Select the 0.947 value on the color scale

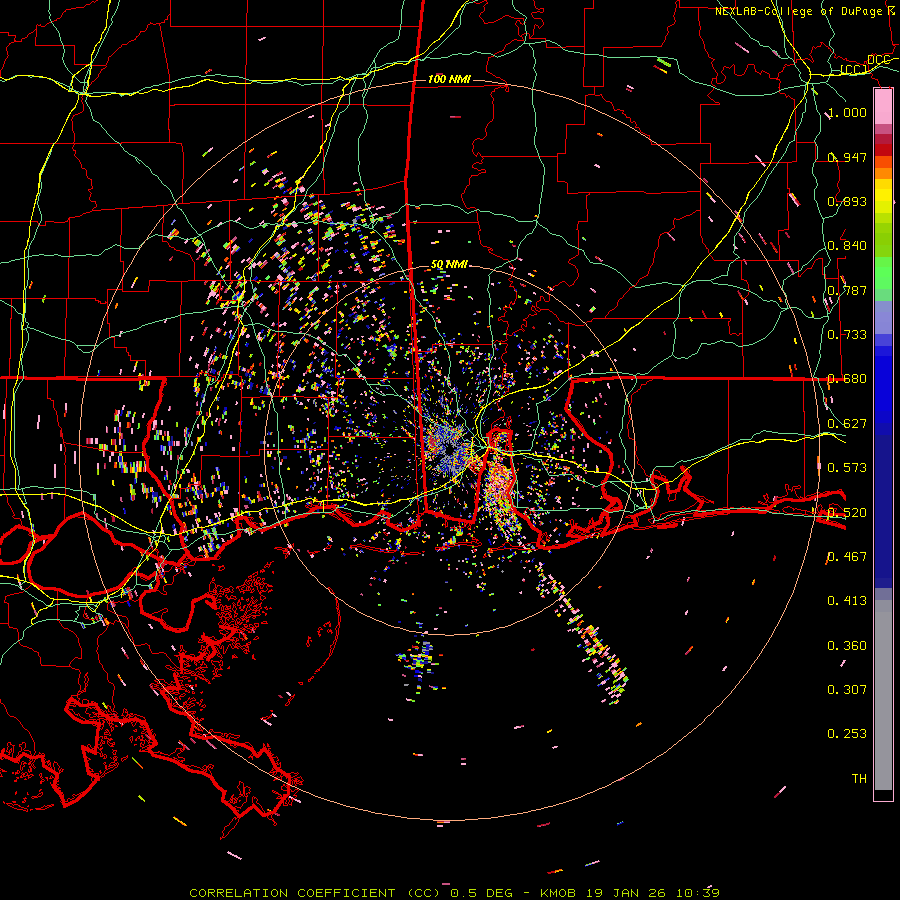(847, 157)
